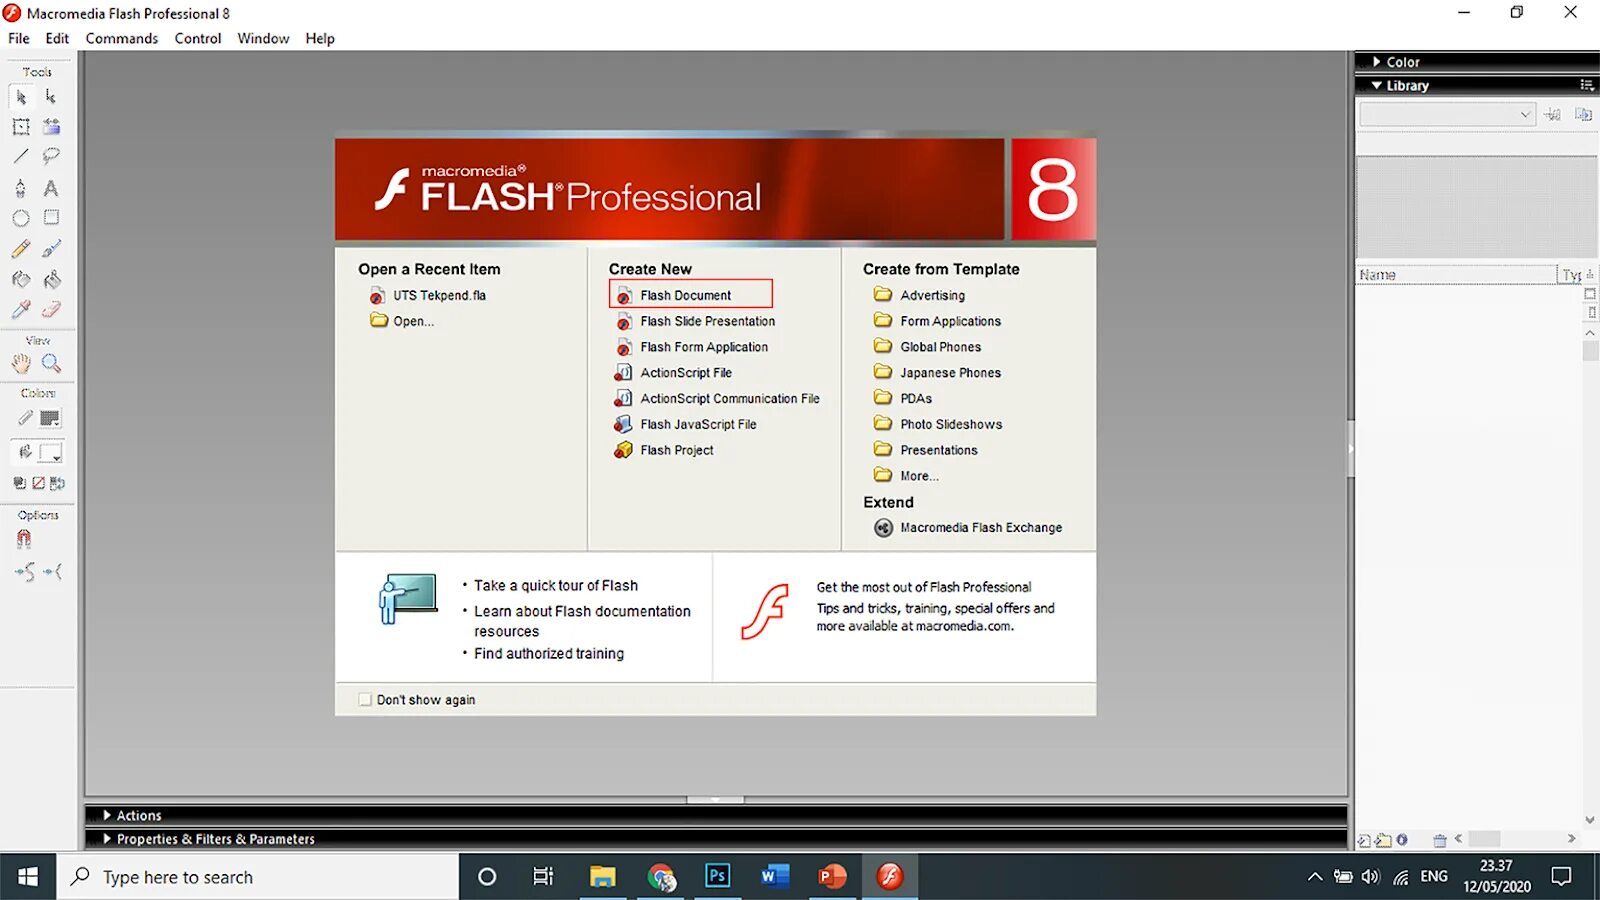Viewport: 1600px width, 900px height.
Task: Expand the Actions panel
Action: point(107,816)
